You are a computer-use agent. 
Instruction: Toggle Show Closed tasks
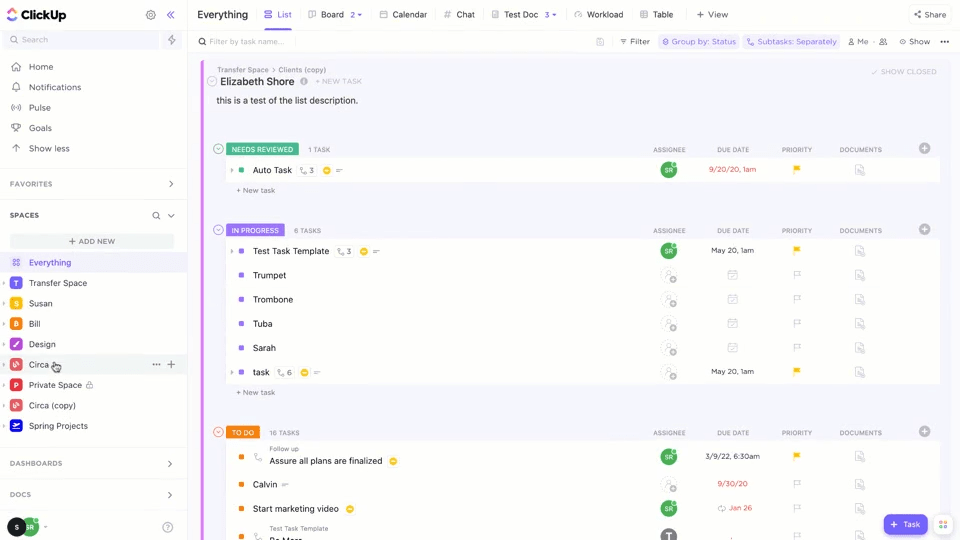tap(904, 72)
